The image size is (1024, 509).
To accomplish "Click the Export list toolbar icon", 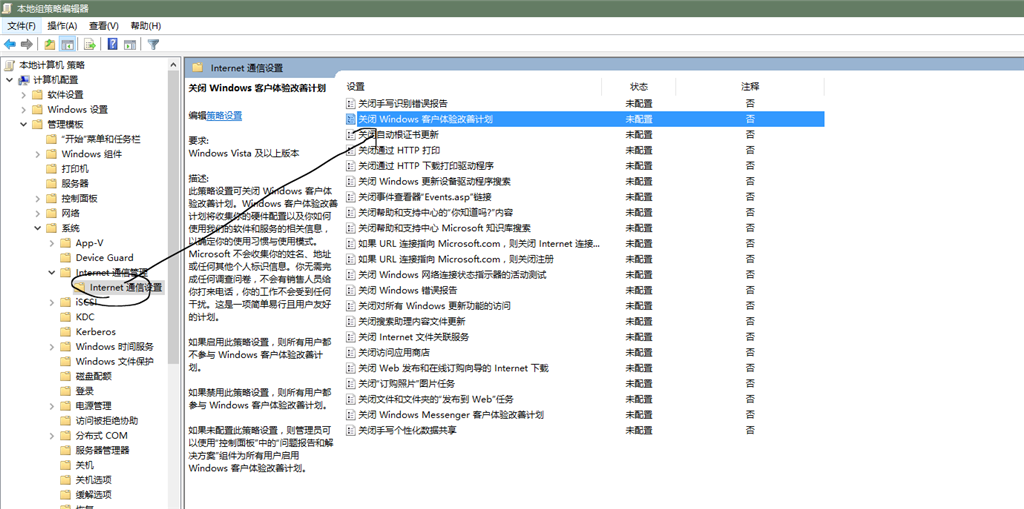I will point(90,44).
